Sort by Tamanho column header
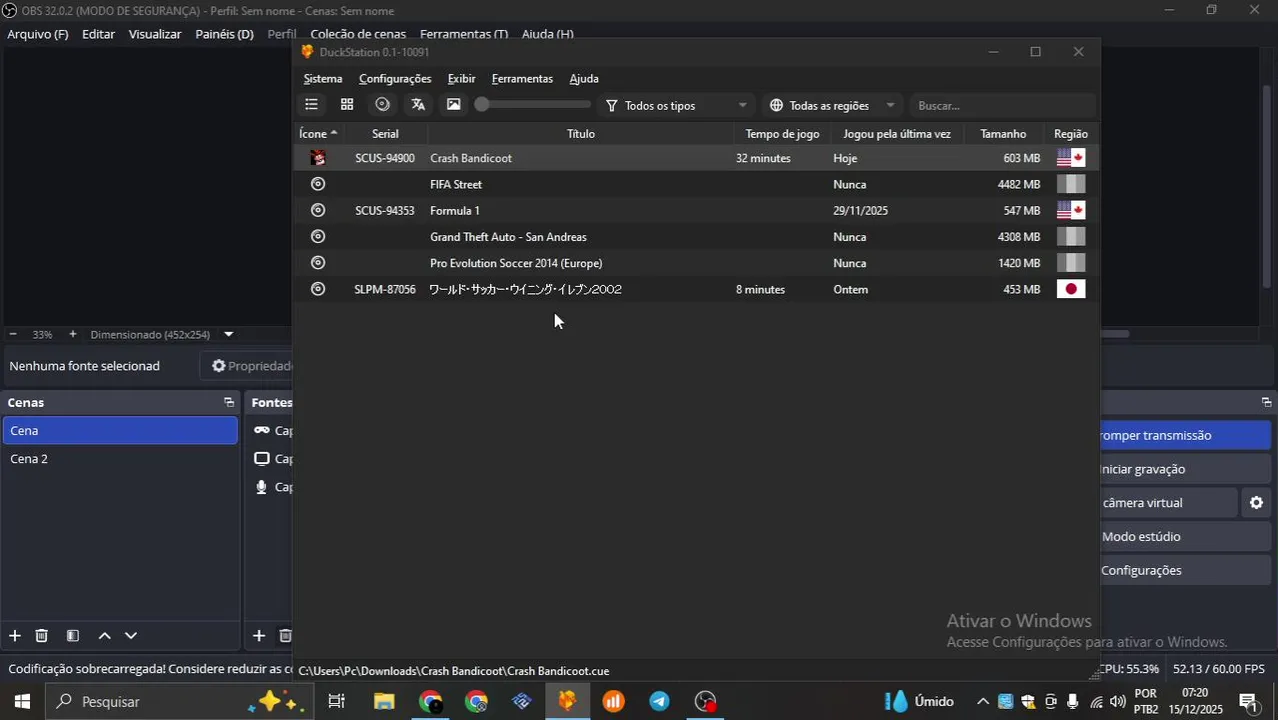1278x720 pixels. click(1003, 133)
